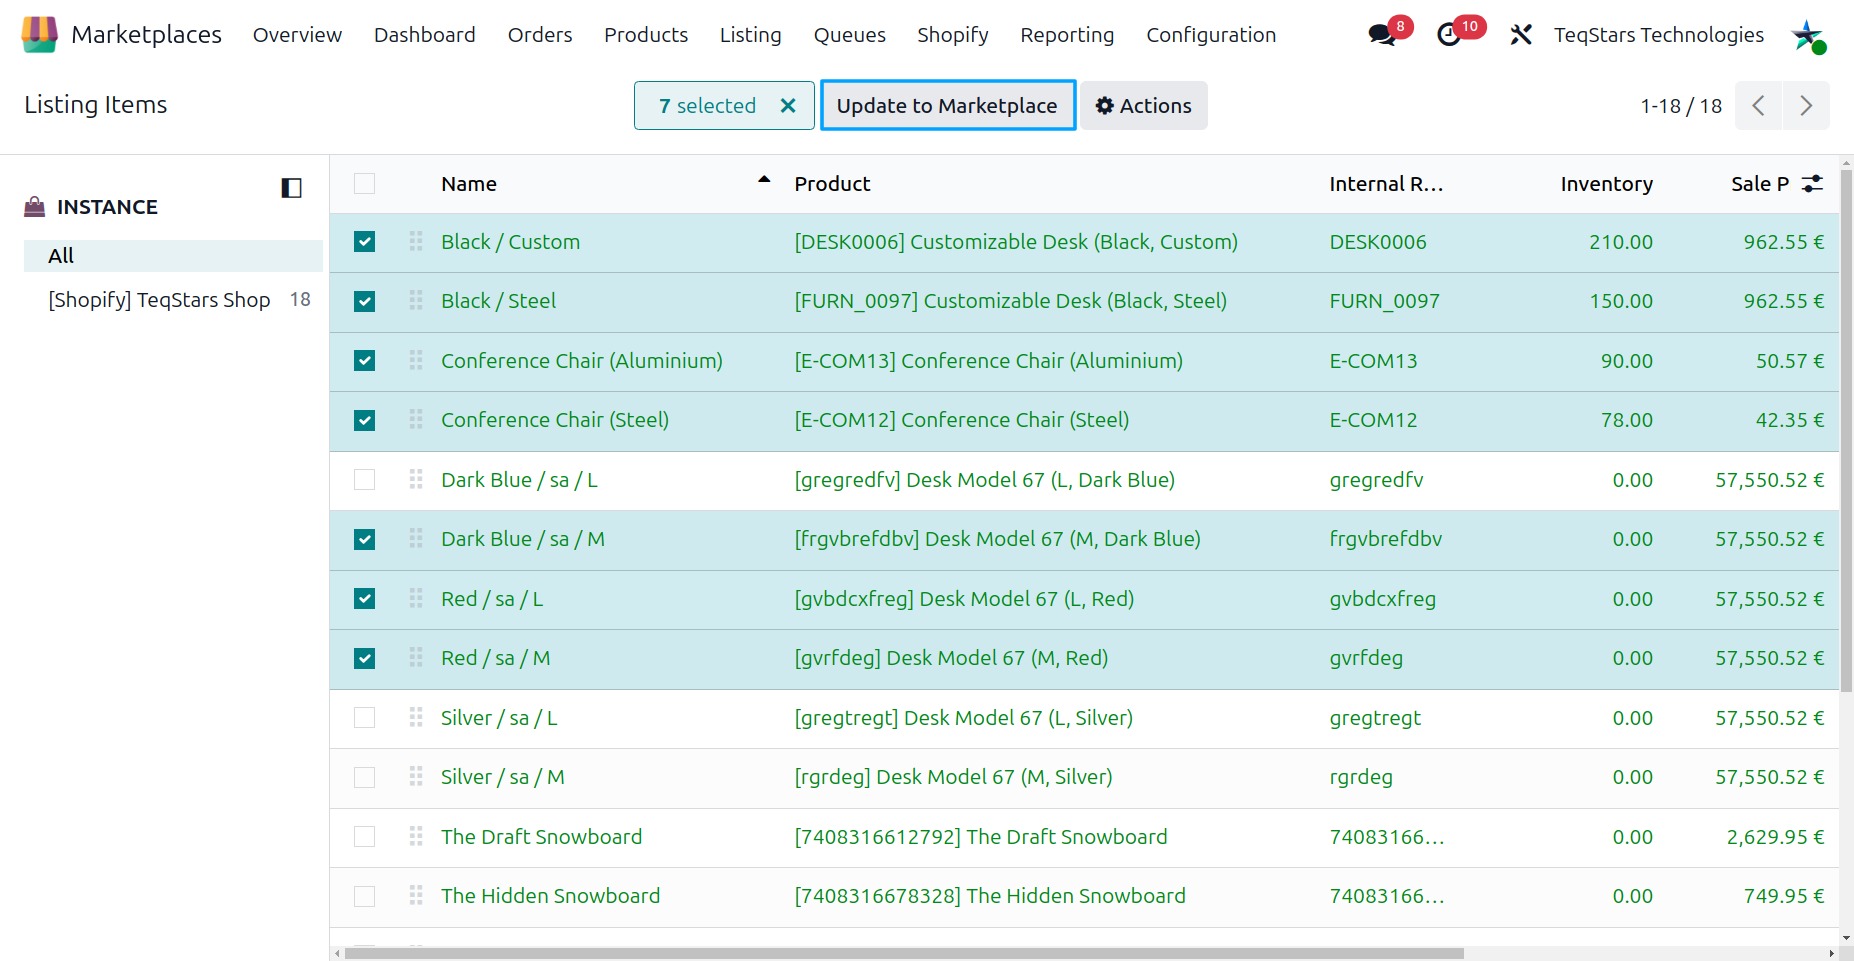
Task: Click drag handle of Conference Chair (Steel)
Action: point(416,419)
